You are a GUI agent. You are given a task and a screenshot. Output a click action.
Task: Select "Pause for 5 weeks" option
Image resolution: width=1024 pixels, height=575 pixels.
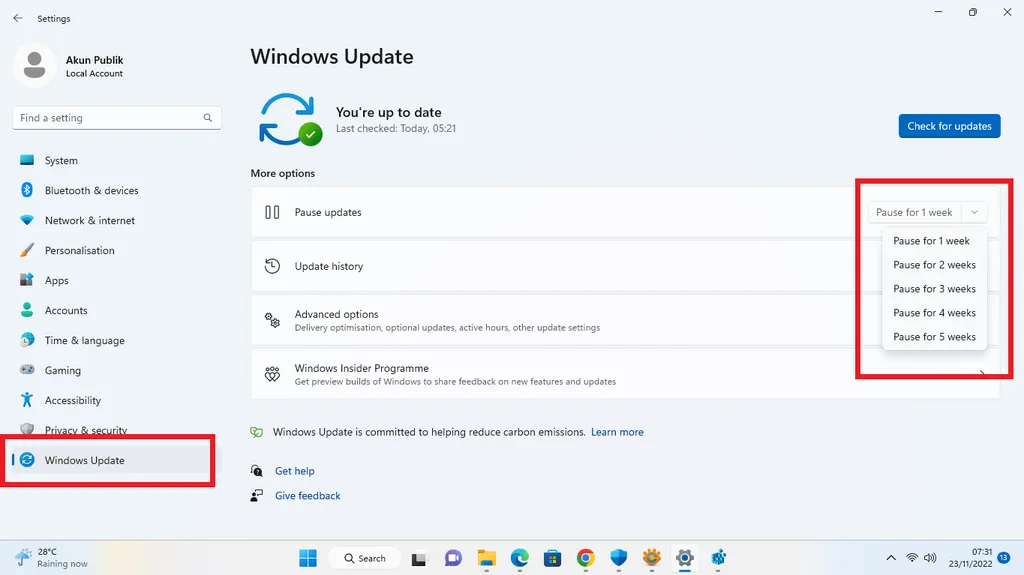click(x=934, y=337)
